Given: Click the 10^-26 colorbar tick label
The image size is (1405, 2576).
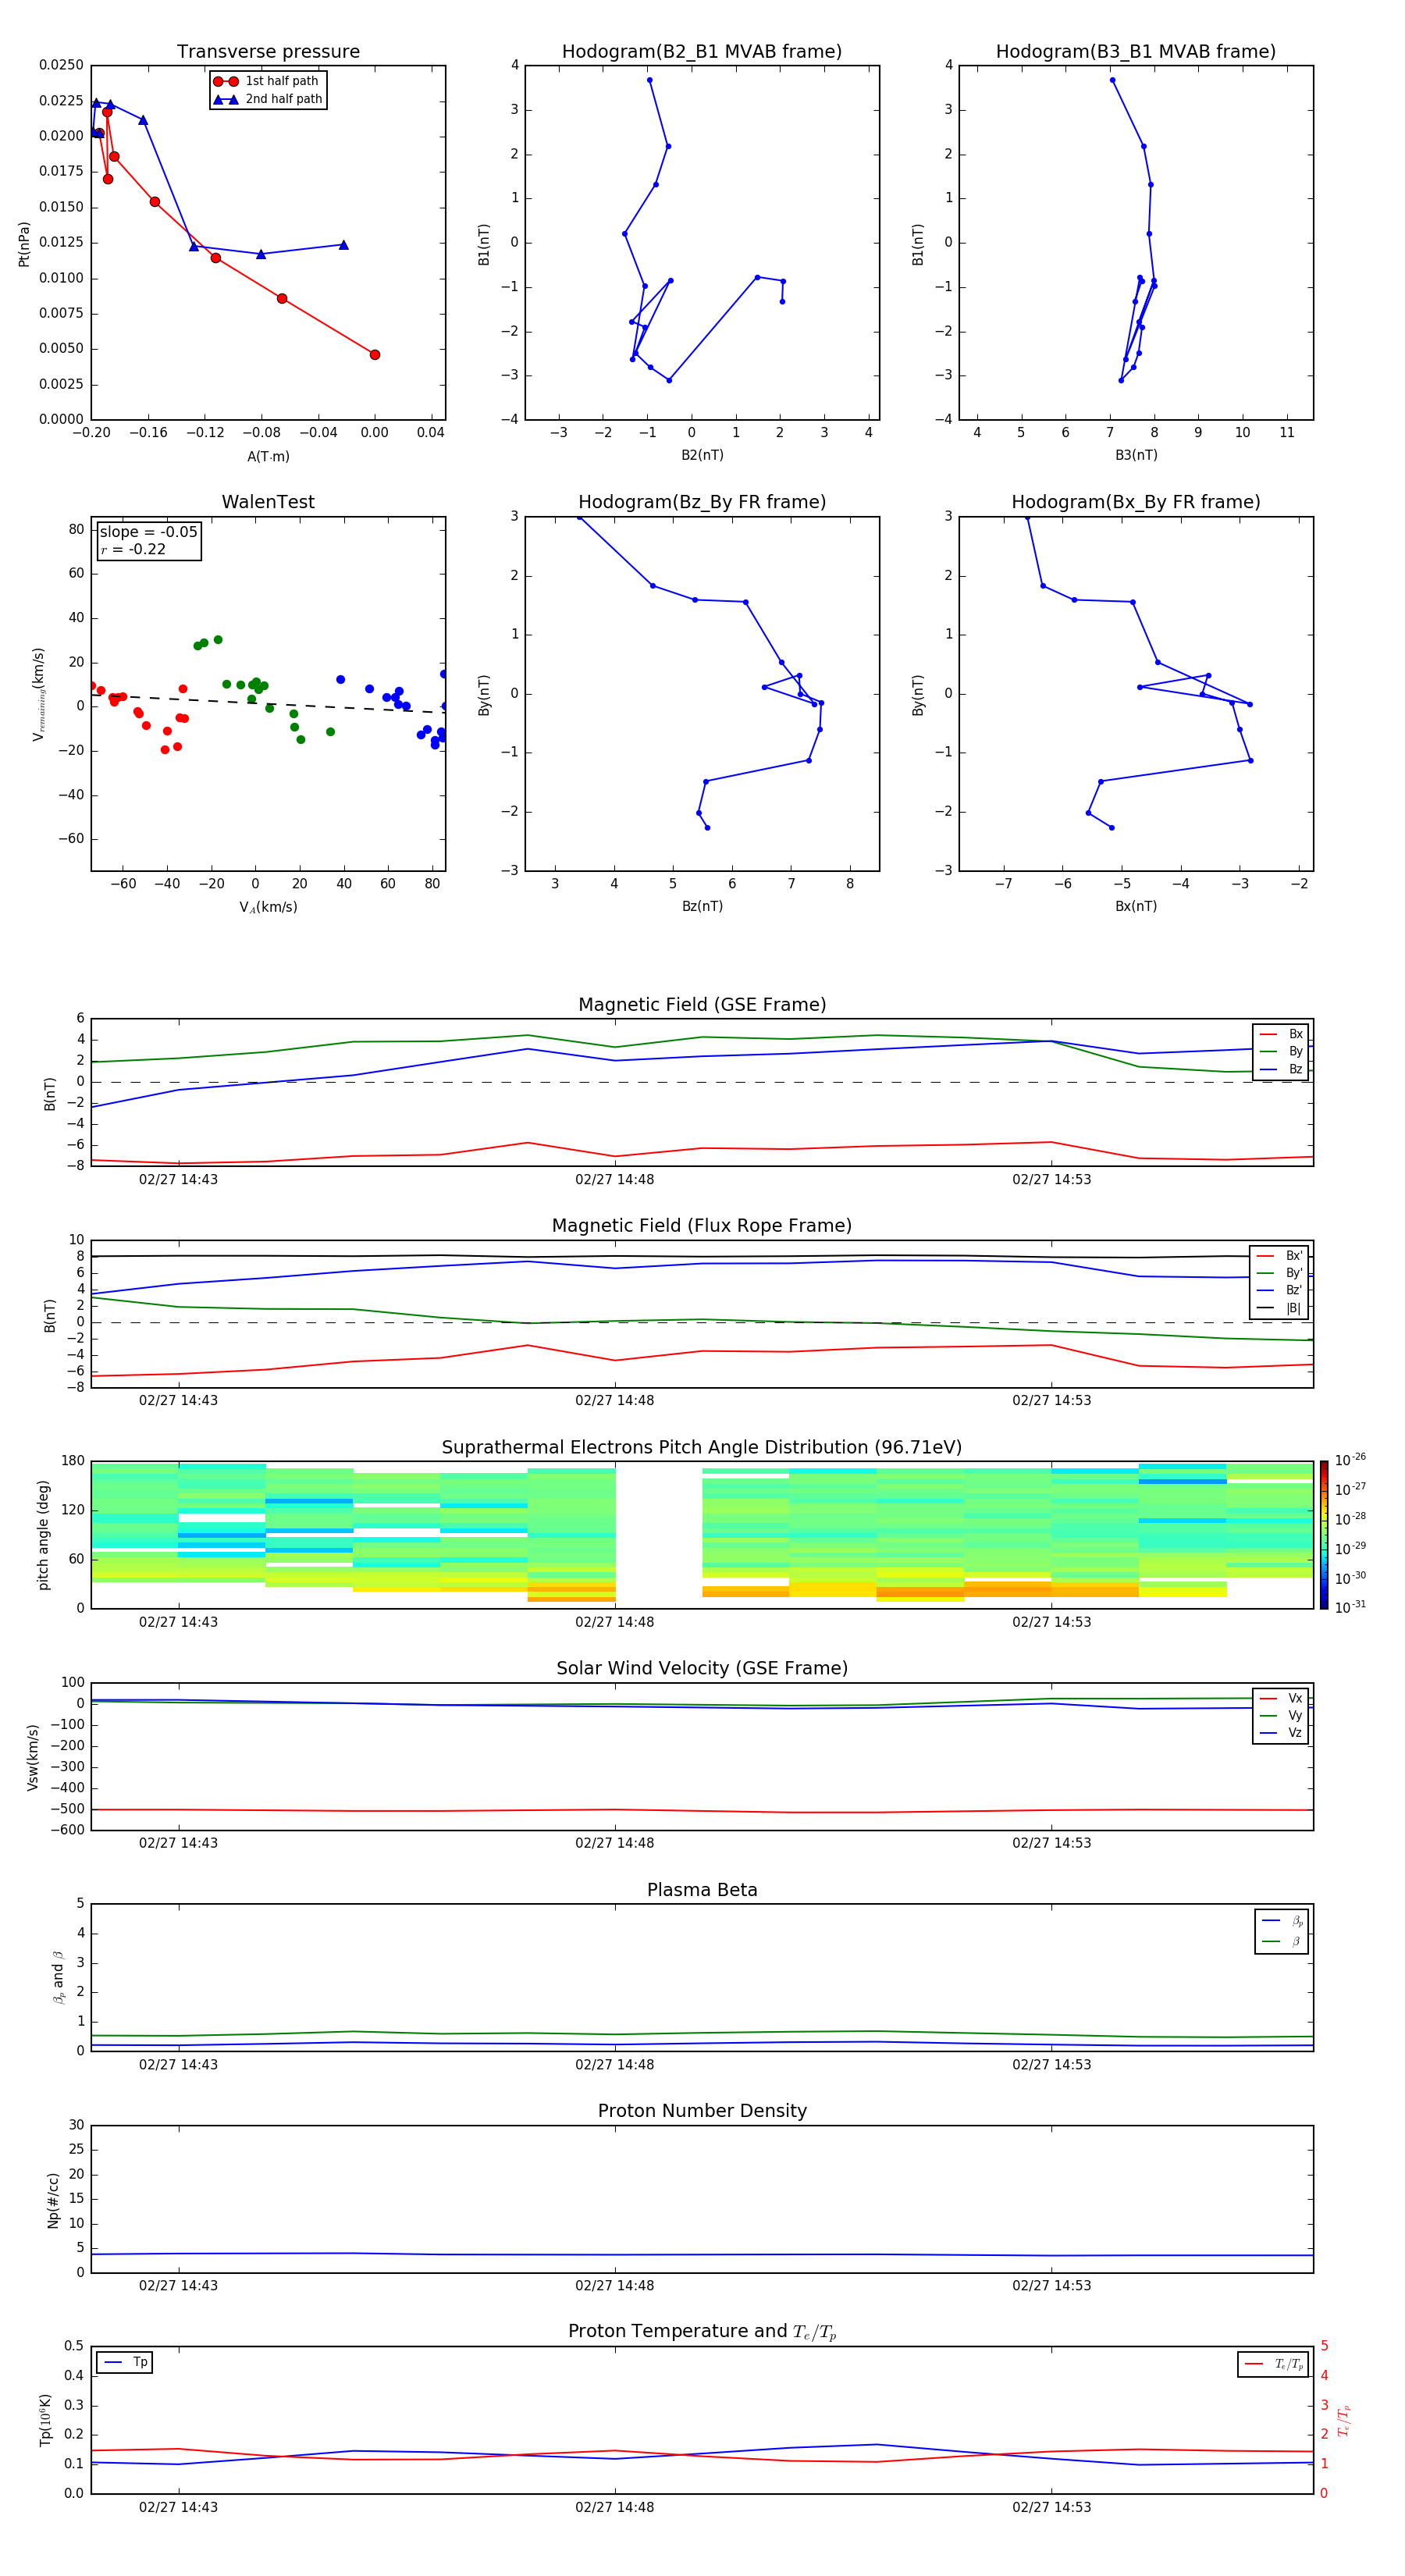Looking at the screenshot, I should [1350, 1460].
